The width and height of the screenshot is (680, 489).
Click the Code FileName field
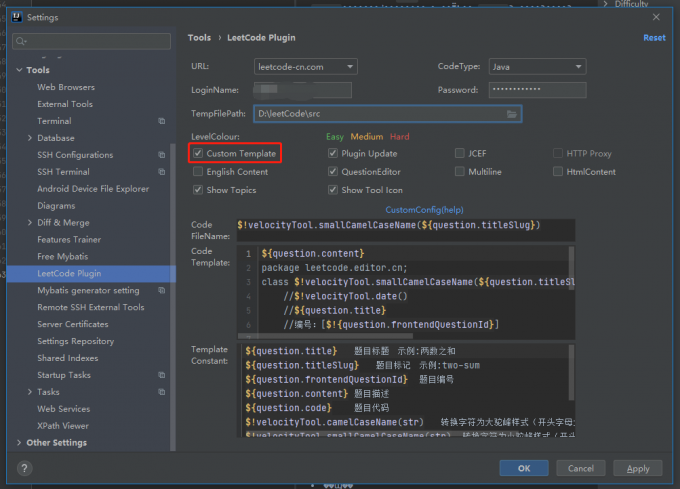click(x=406, y=230)
